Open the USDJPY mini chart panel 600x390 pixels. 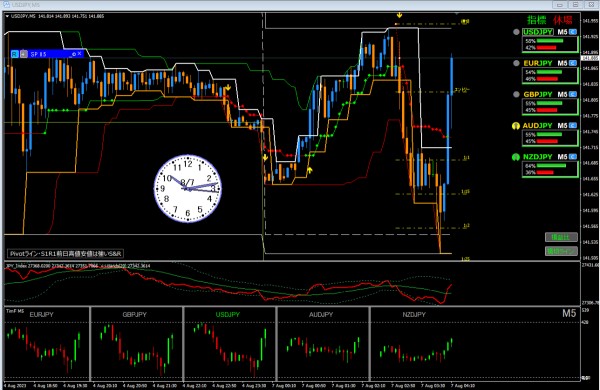[230, 343]
